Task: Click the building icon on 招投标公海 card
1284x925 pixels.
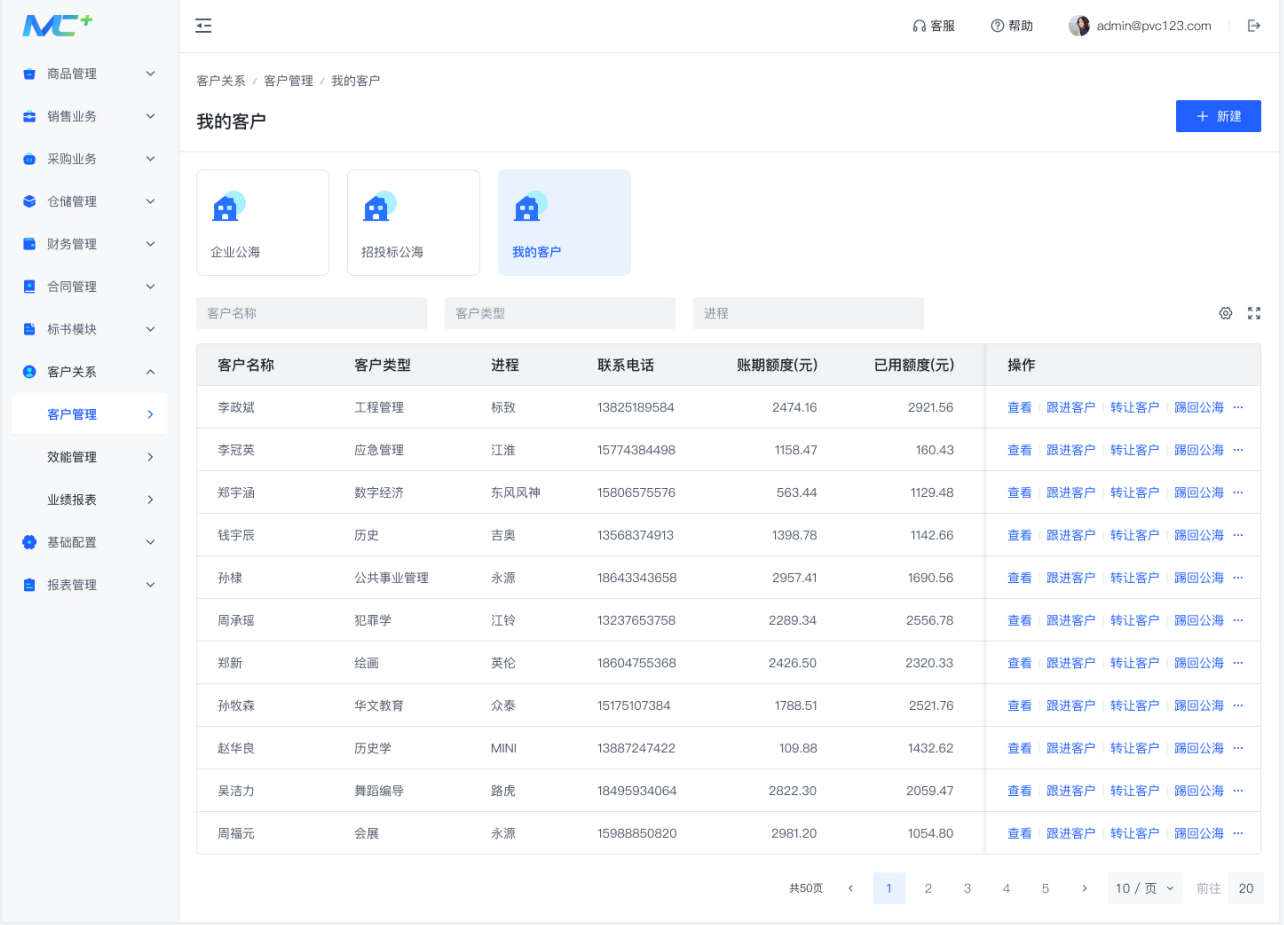Action: (x=378, y=206)
